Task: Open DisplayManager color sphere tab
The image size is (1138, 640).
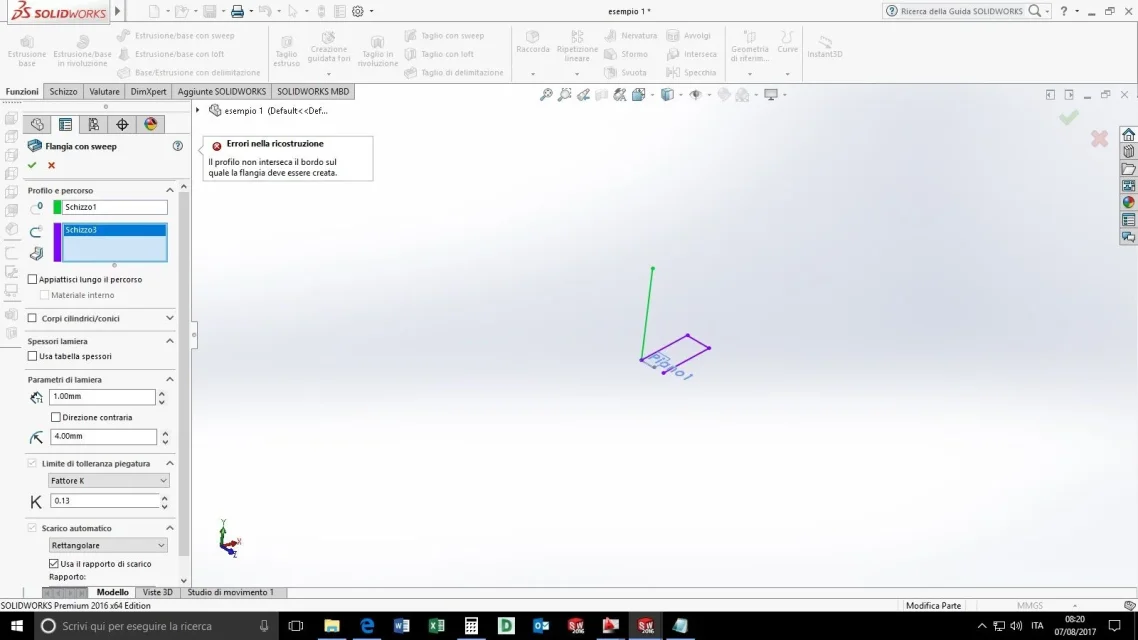Action: 150,124
